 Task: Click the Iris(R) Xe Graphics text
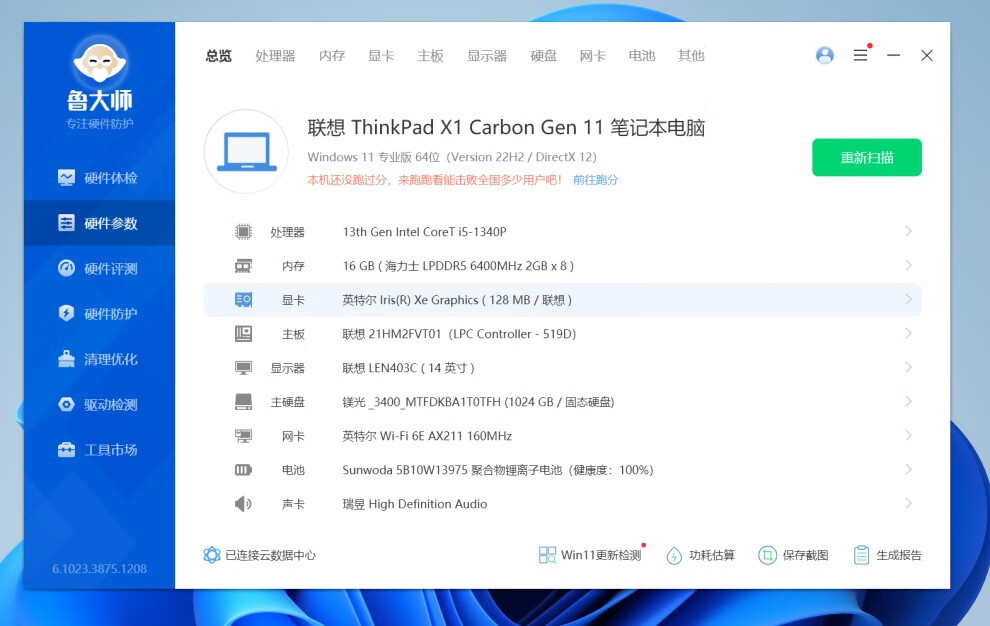pyautogui.click(x=457, y=300)
